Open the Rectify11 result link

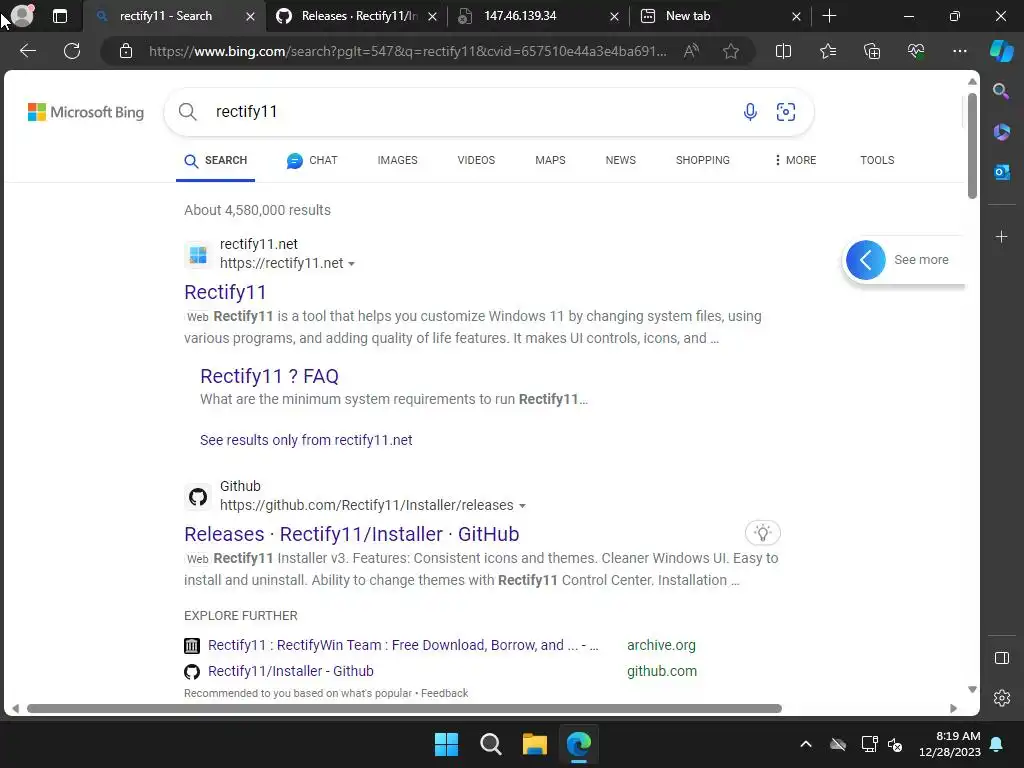click(225, 292)
